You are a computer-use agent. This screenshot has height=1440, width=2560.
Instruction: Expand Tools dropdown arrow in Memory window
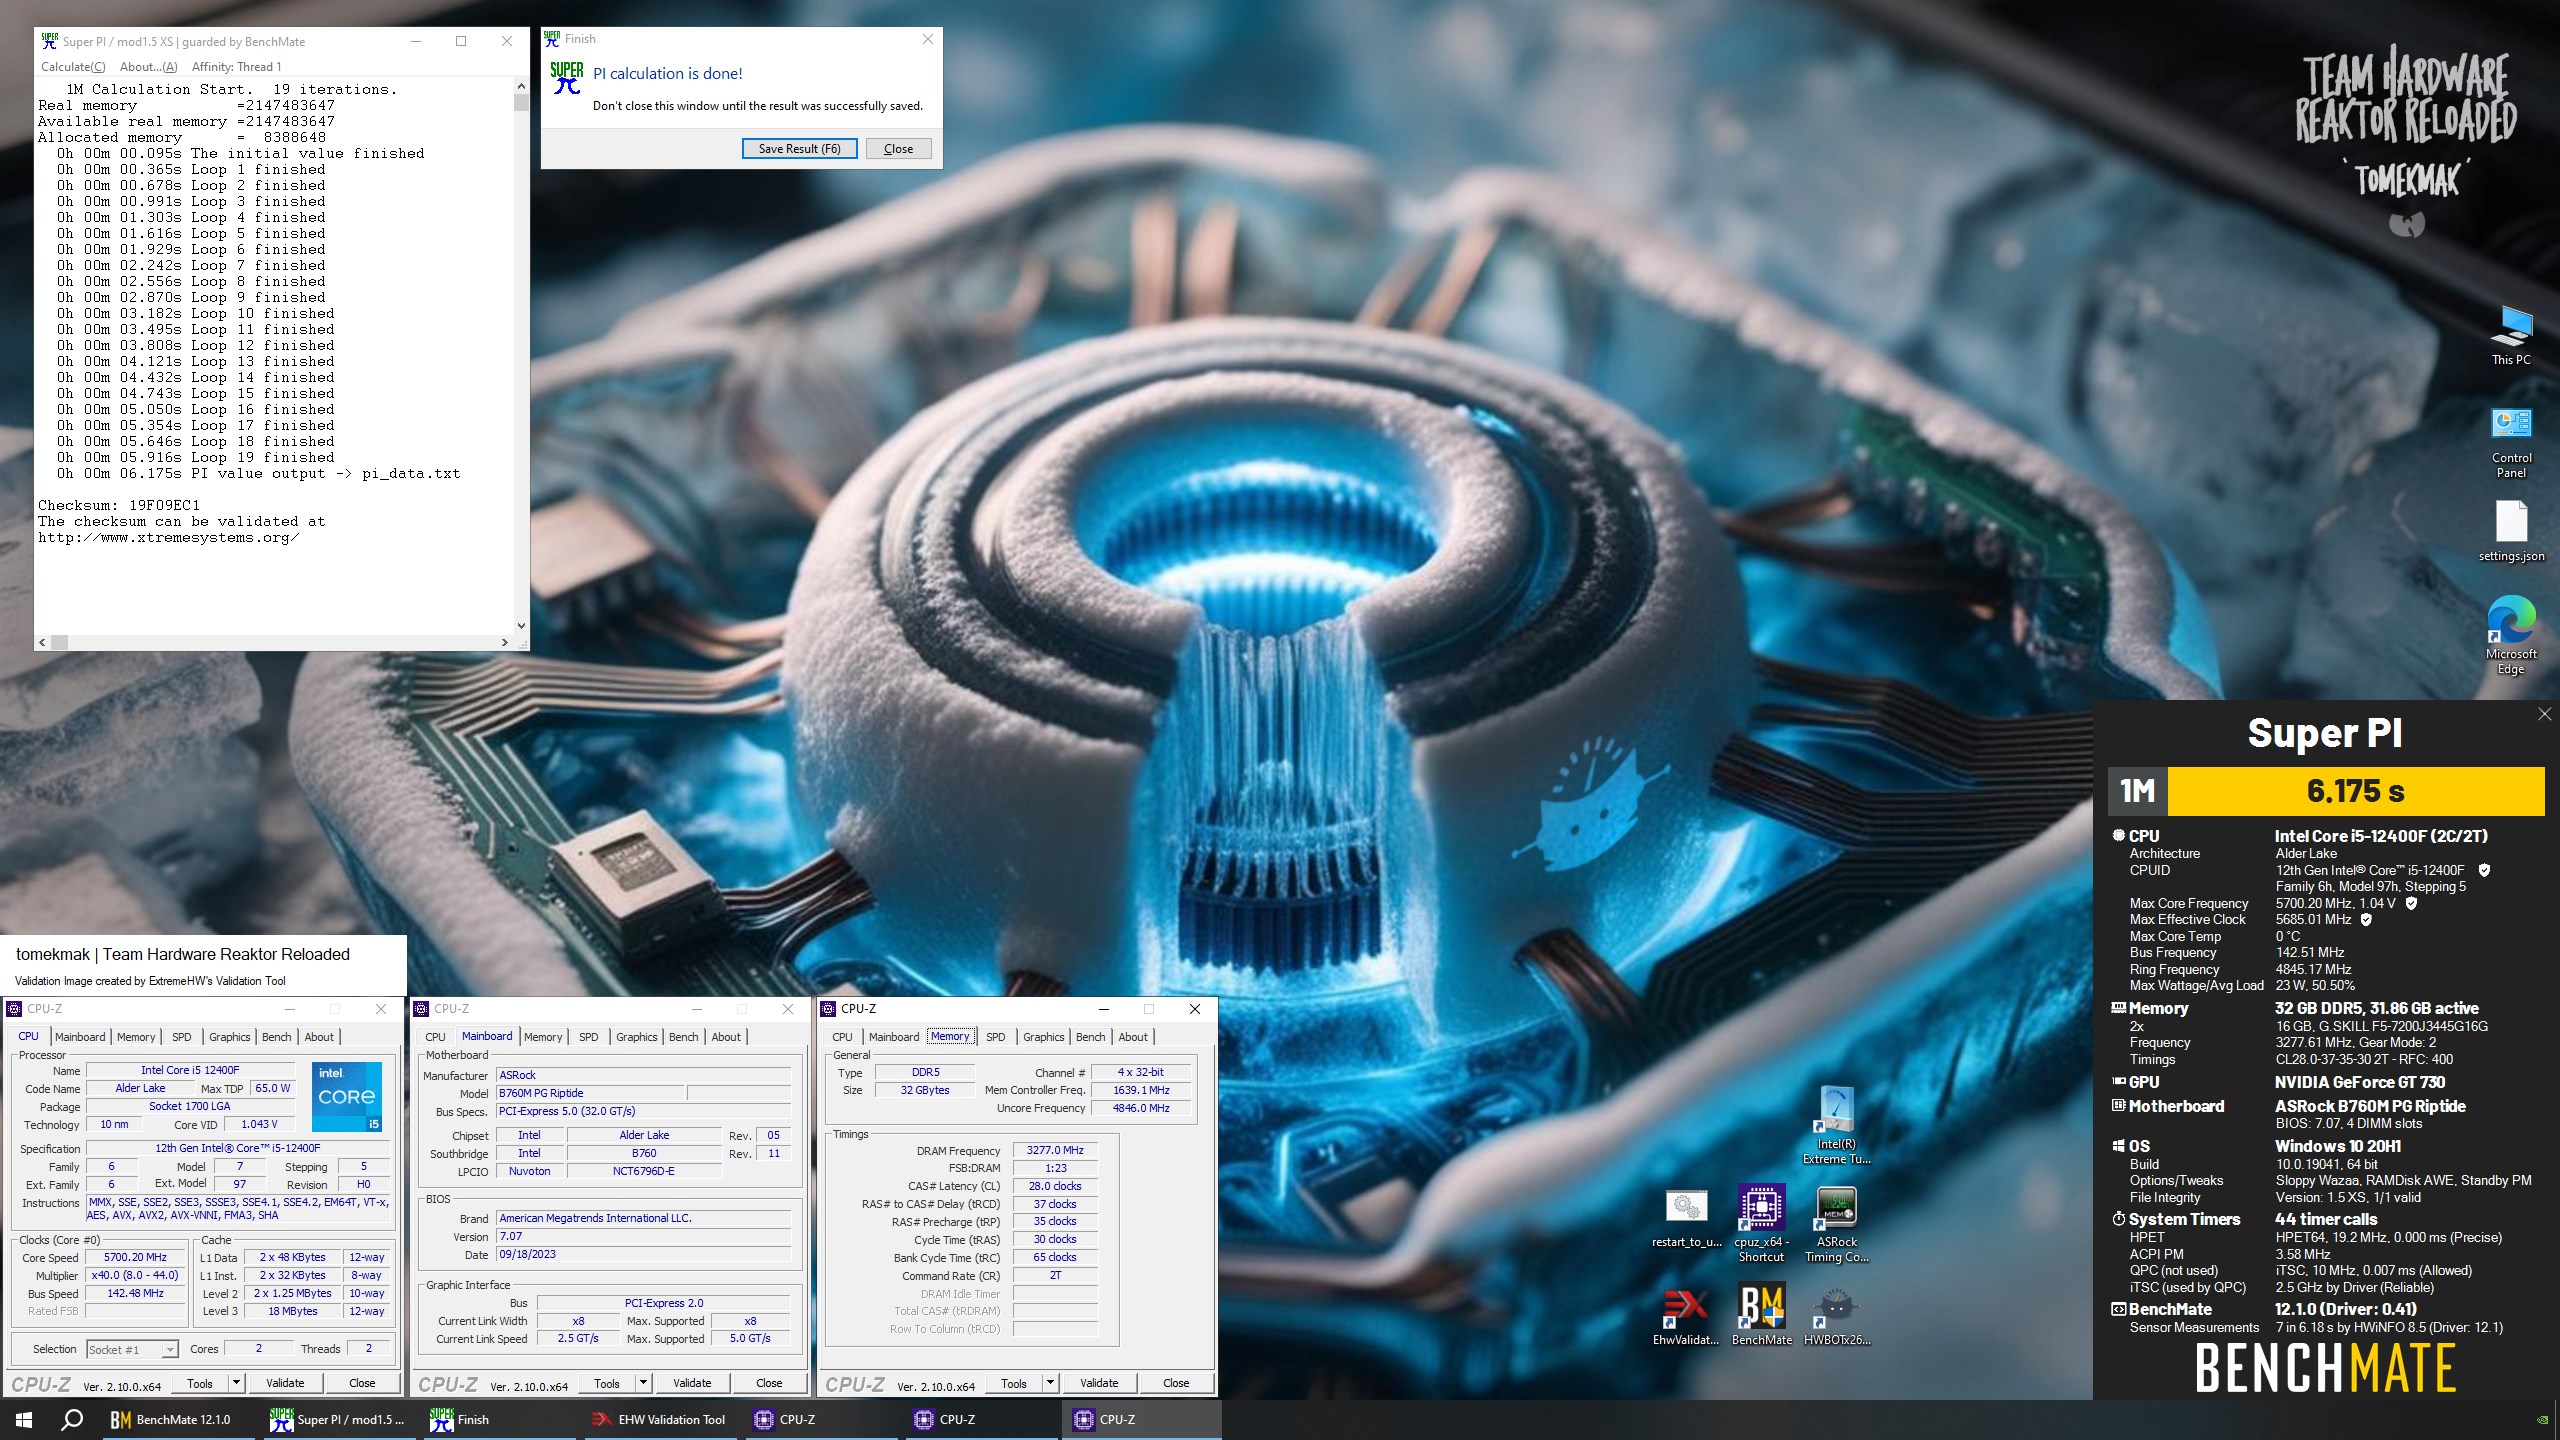coord(1051,1383)
